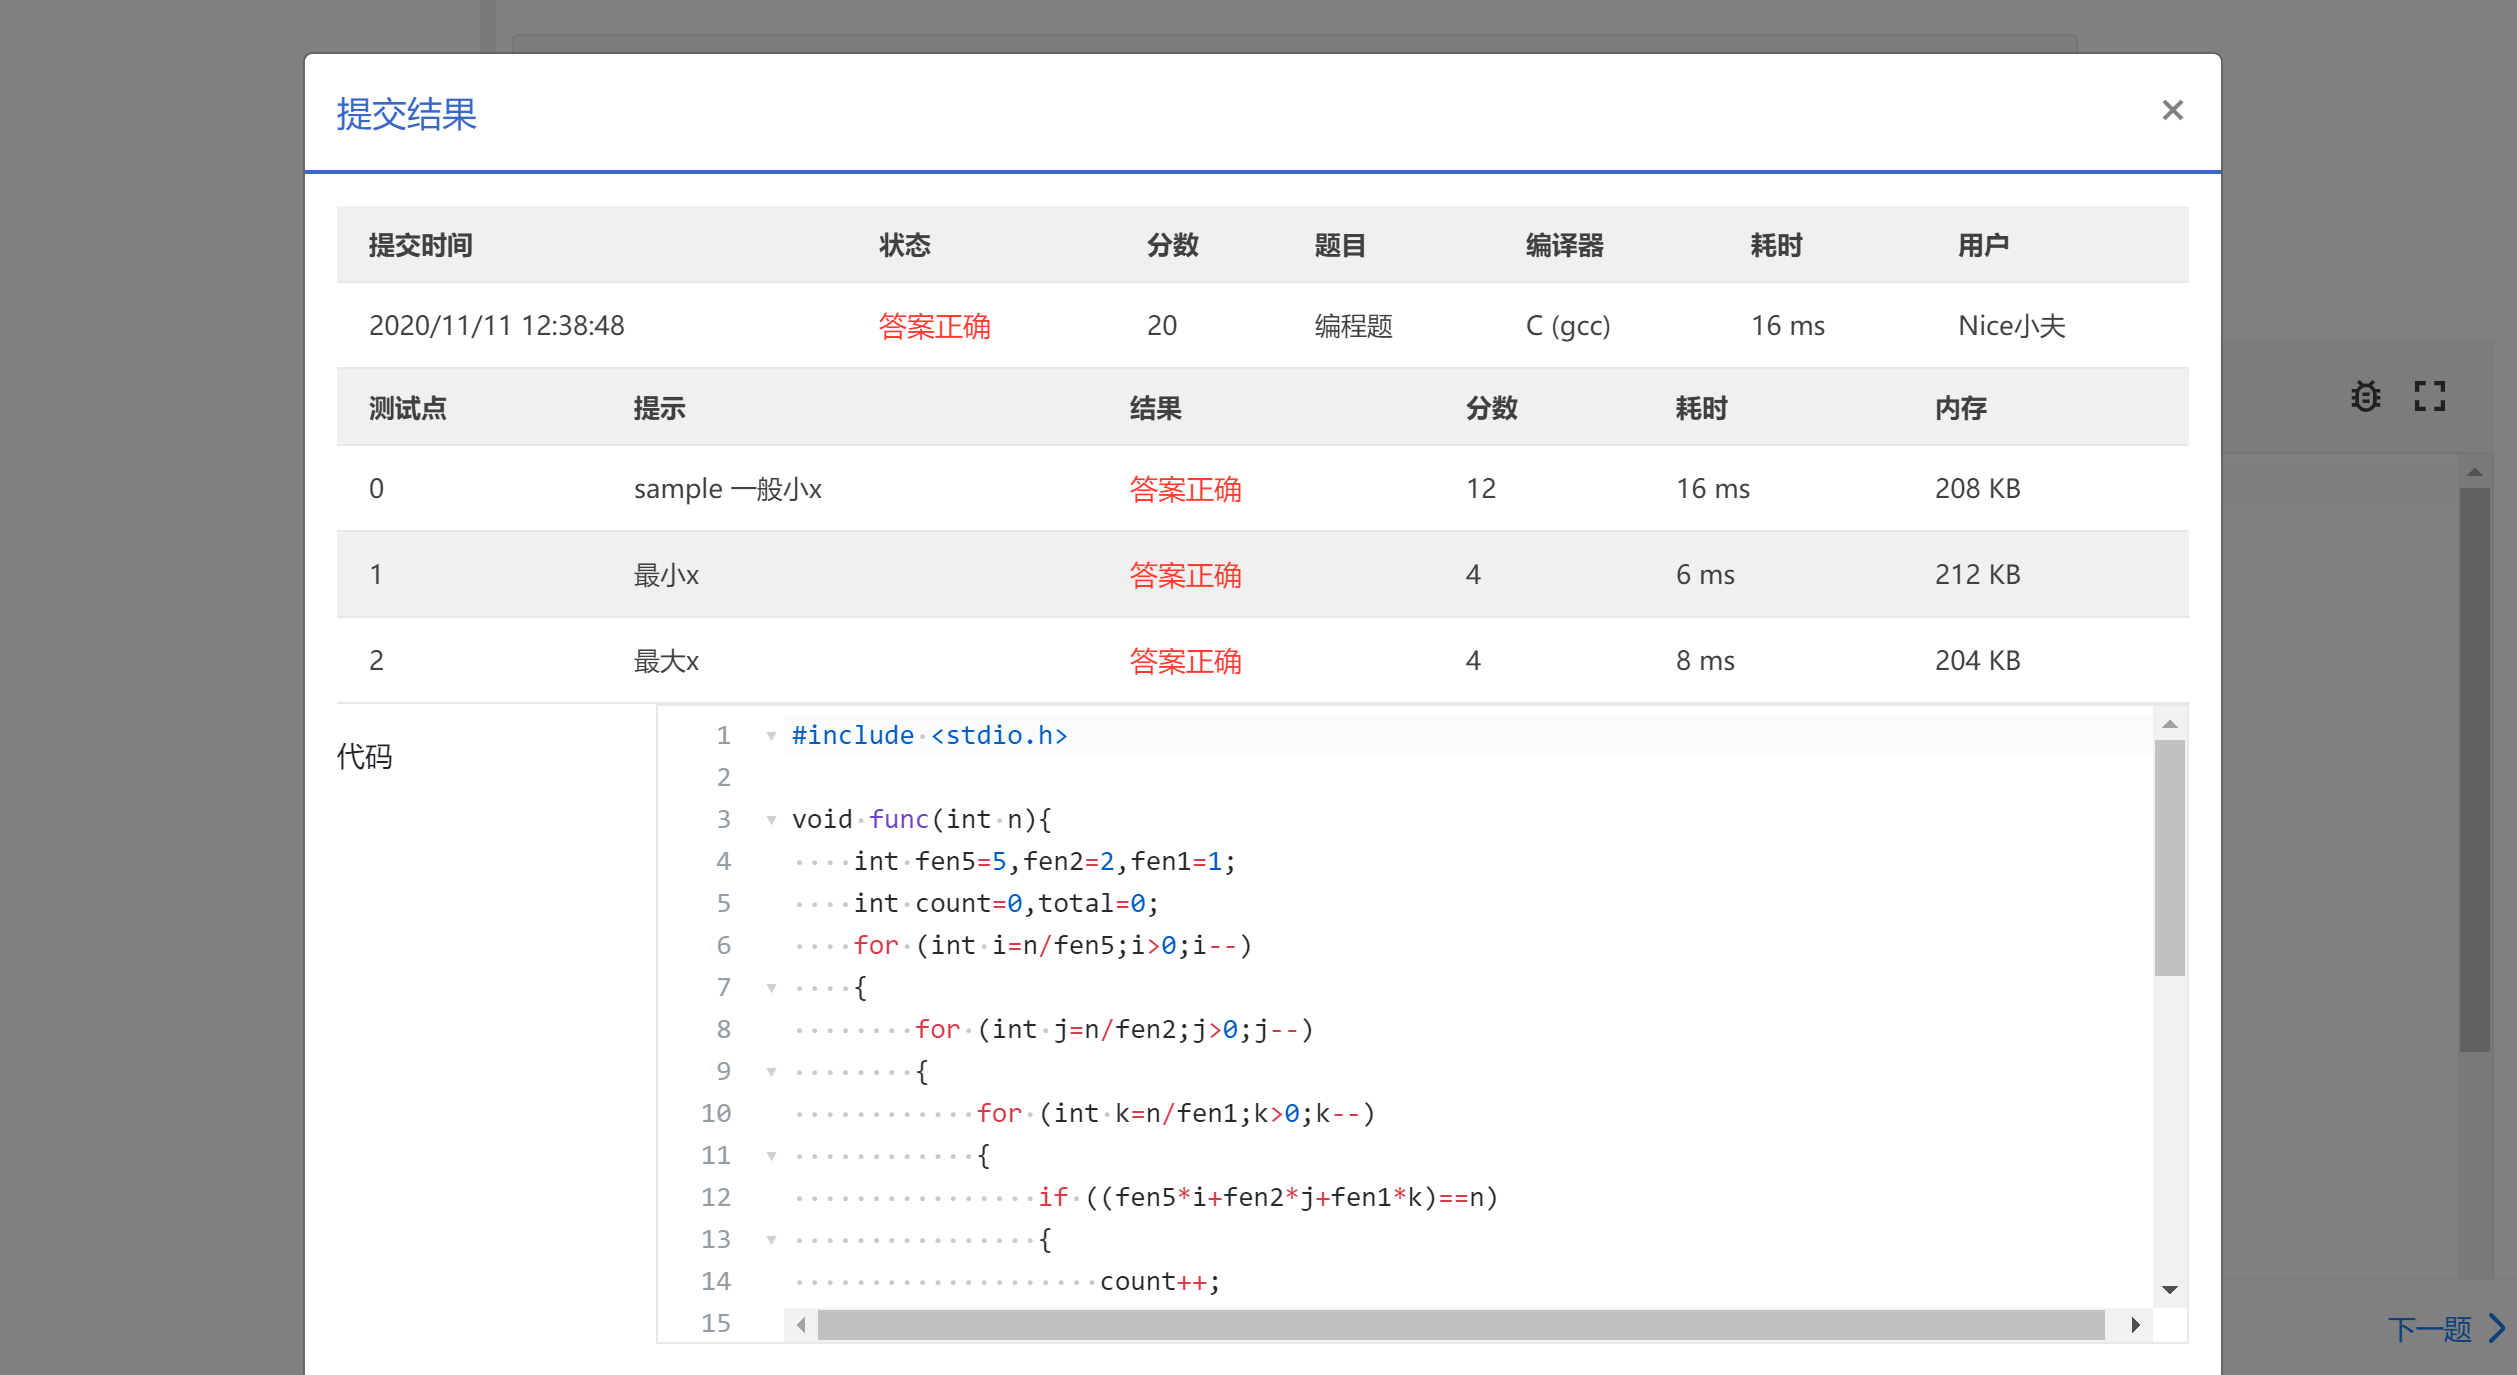Collapse the #include fold on line 1
2517x1375 pixels.
(x=771, y=736)
